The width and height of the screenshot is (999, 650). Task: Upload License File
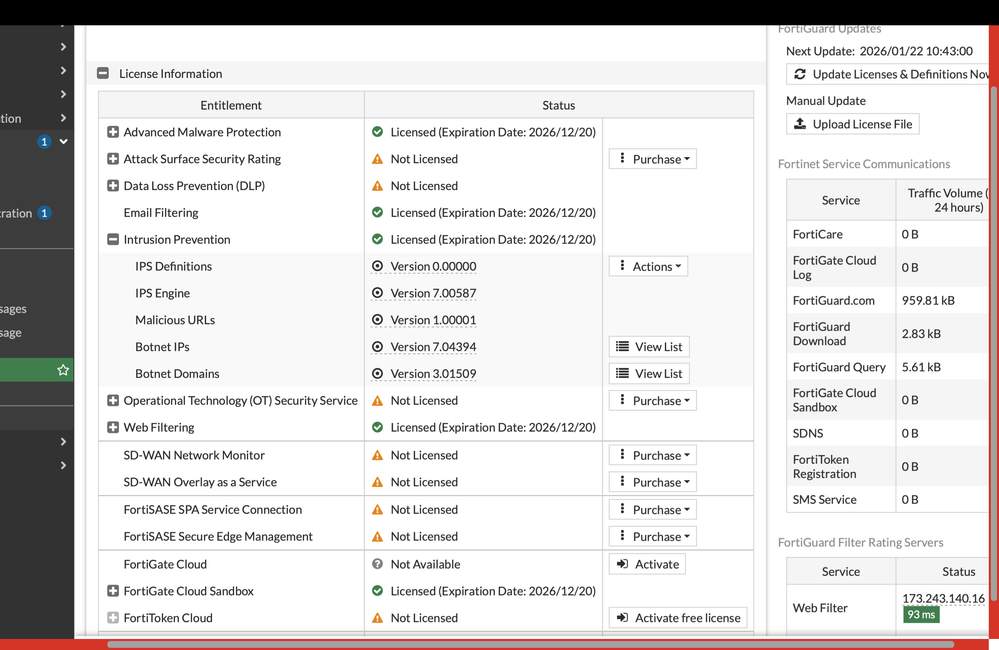coord(852,124)
